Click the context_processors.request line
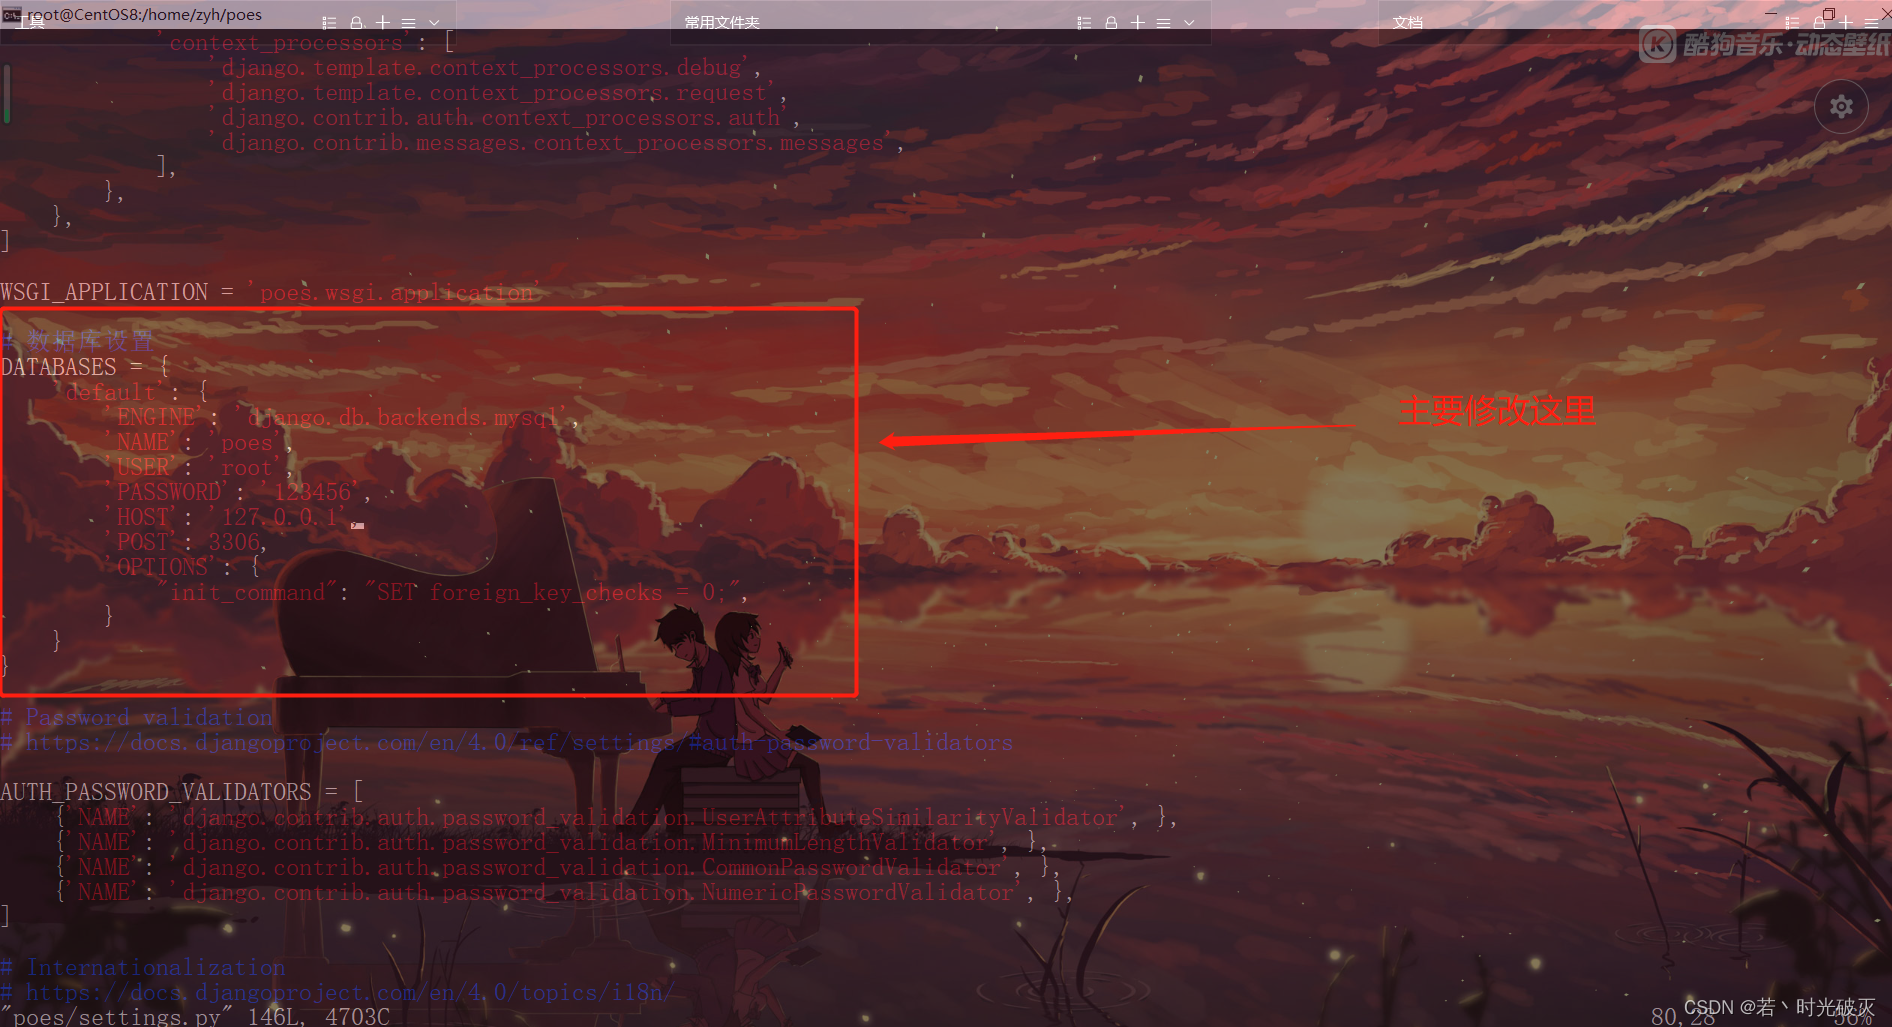The height and width of the screenshot is (1027, 1892). (498, 93)
